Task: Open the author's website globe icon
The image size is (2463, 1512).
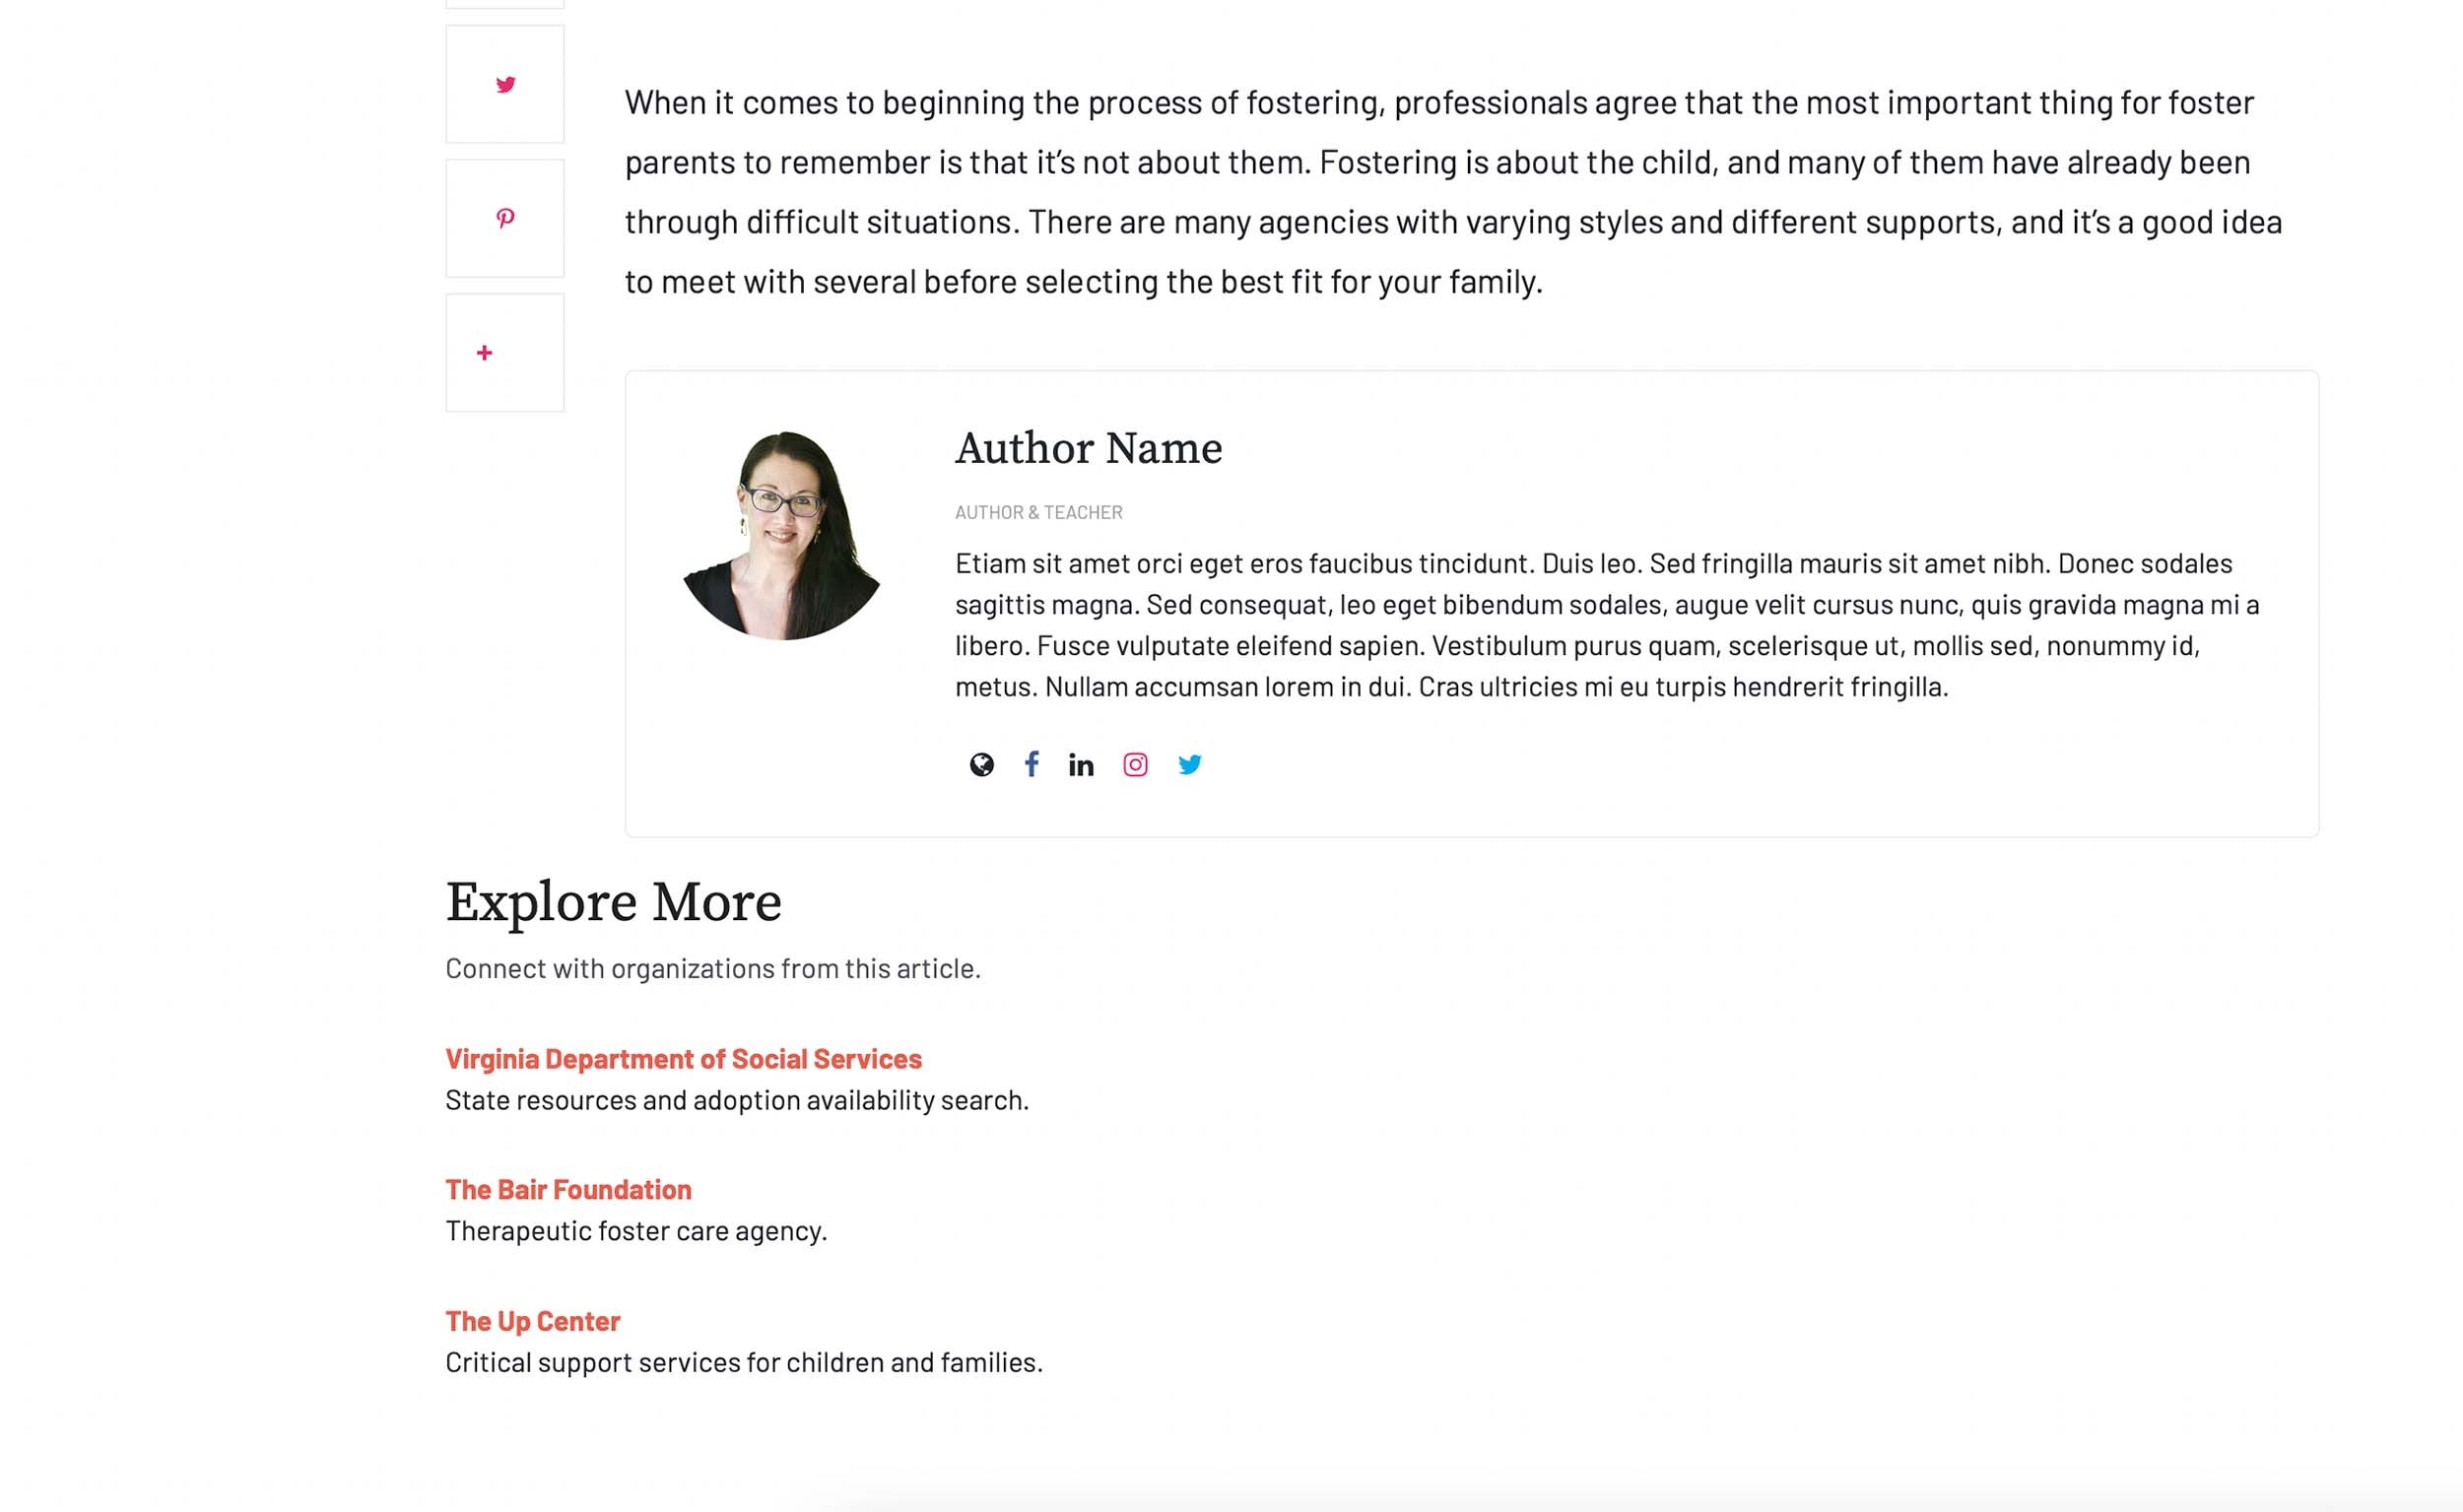Action: click(981, 765)
